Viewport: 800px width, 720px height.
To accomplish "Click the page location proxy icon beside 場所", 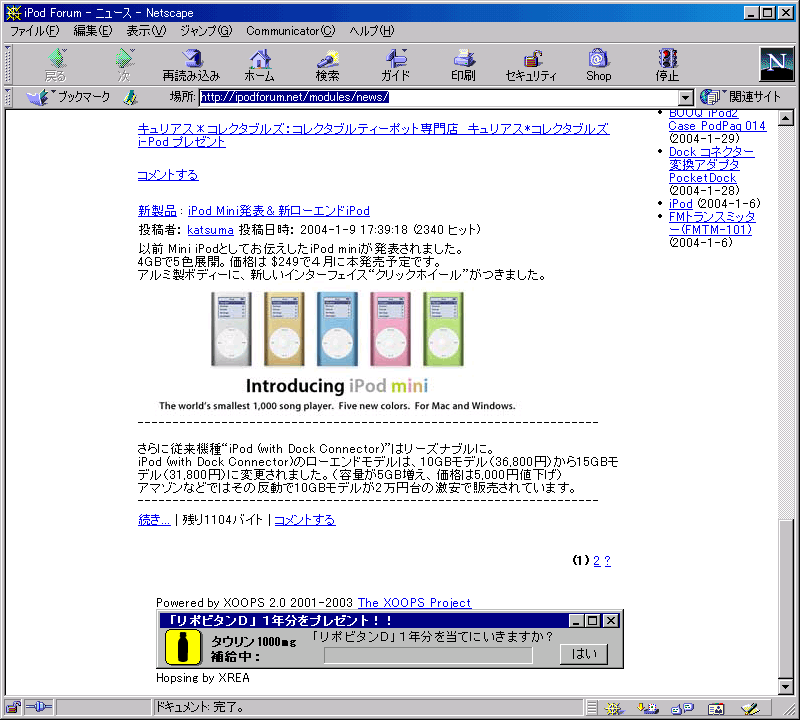I will point(131,97).
